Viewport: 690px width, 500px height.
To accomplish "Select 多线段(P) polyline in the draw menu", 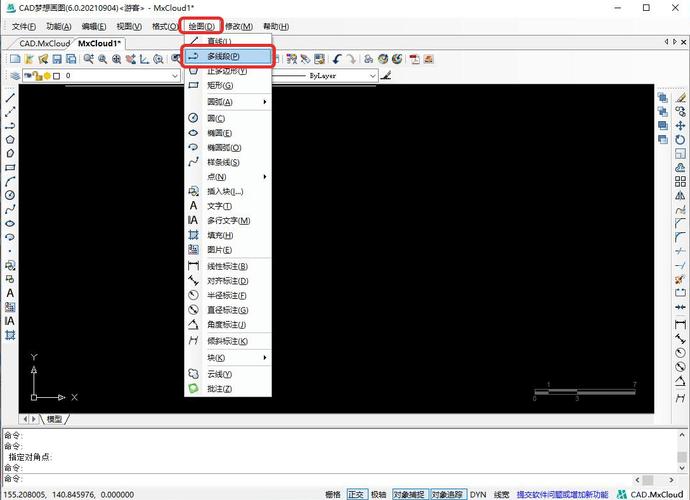I will tap(226, 57).
